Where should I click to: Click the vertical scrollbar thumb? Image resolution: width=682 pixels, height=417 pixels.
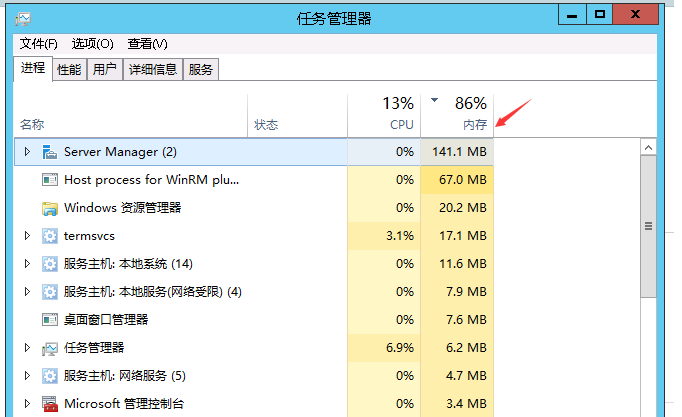(648, 225)
